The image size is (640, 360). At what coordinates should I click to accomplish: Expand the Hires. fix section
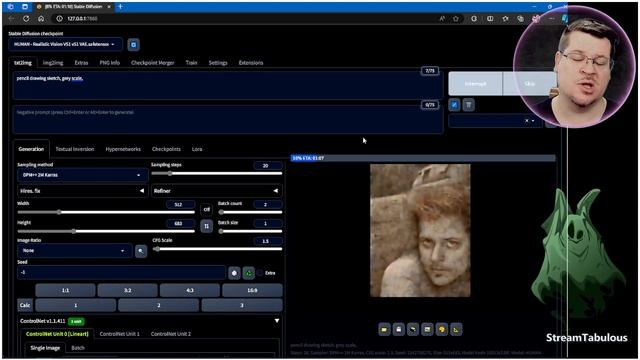tap(82, 191)
